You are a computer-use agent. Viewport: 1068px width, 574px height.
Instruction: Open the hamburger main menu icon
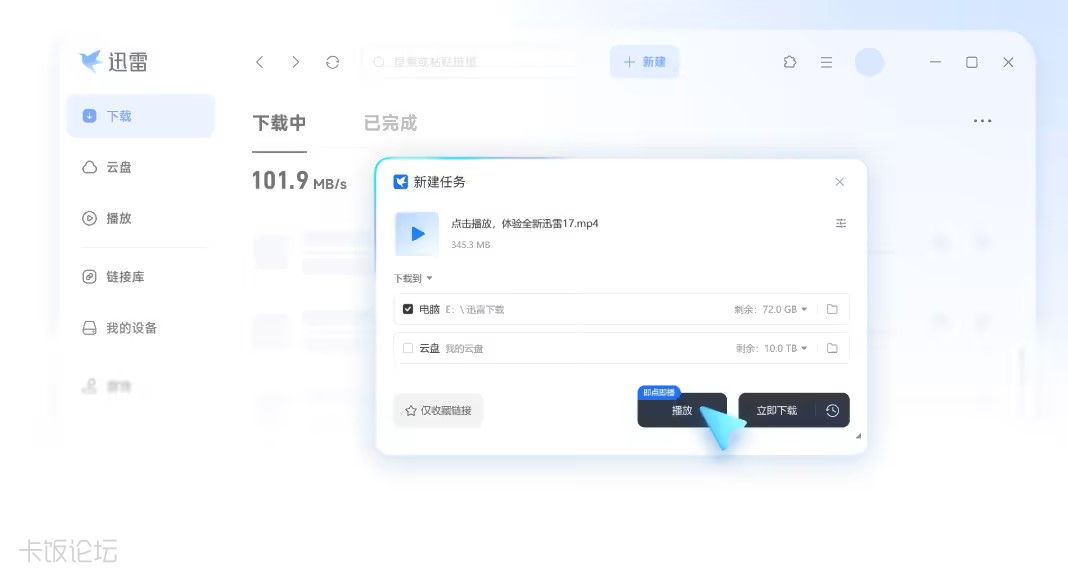pyautogui.click(x=826, y=62)
